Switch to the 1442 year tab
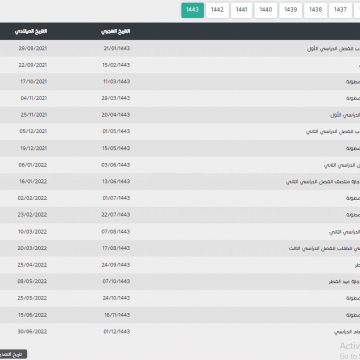Viewport: 360px width, 360px height. 217,10
